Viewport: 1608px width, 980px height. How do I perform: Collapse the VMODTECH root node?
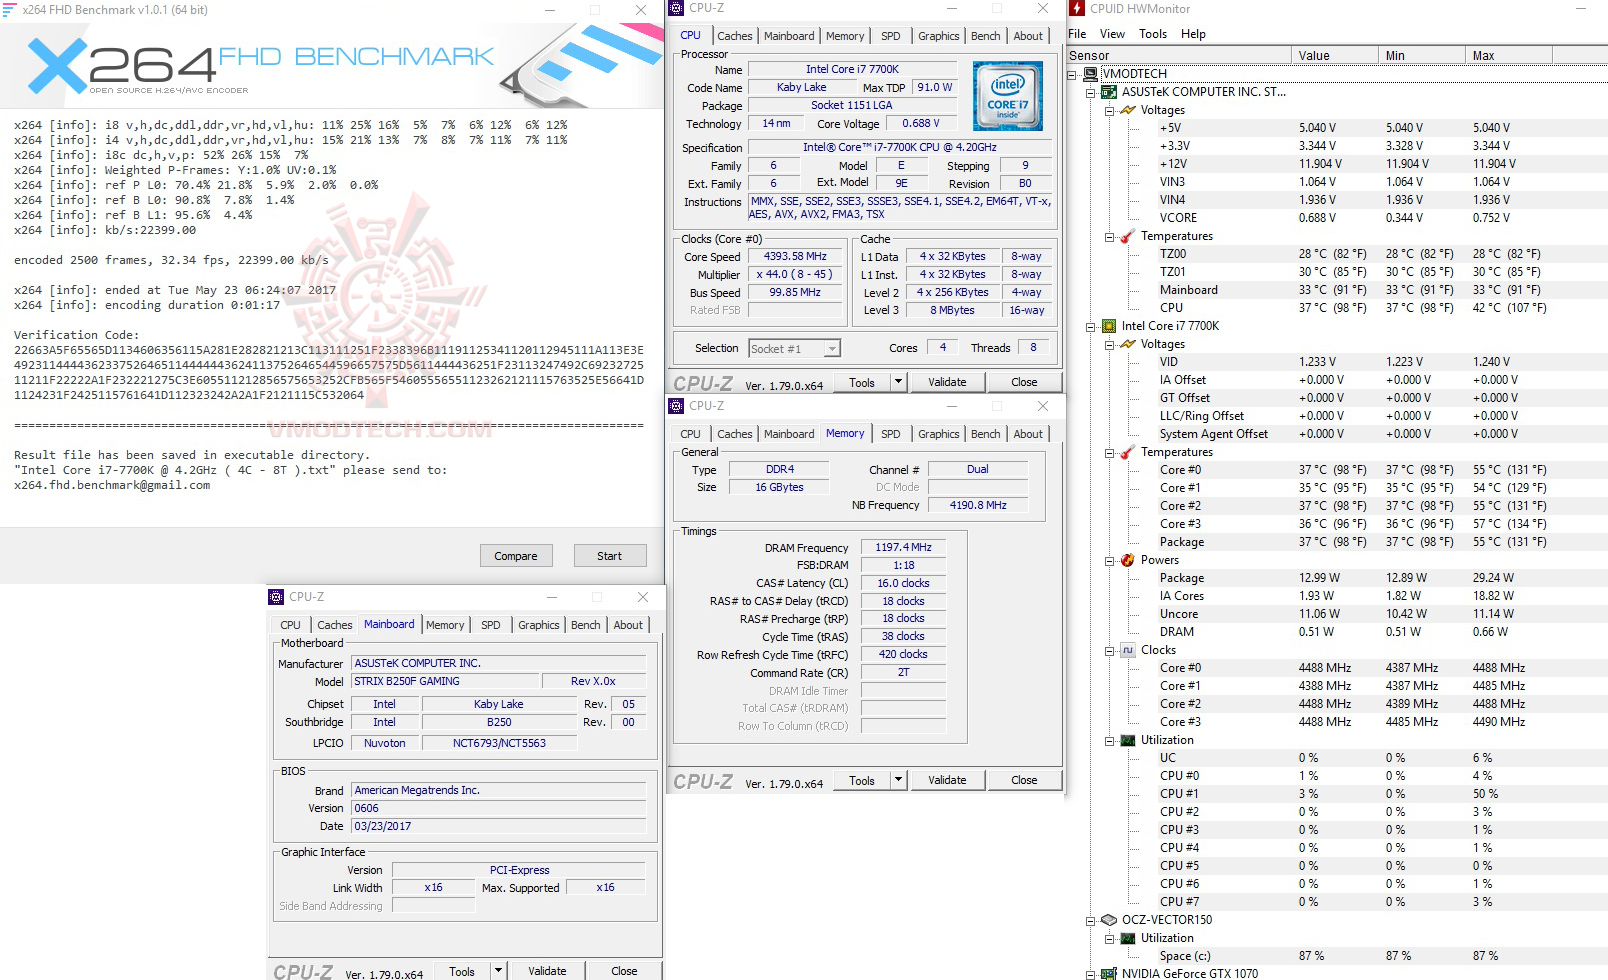1073,74
